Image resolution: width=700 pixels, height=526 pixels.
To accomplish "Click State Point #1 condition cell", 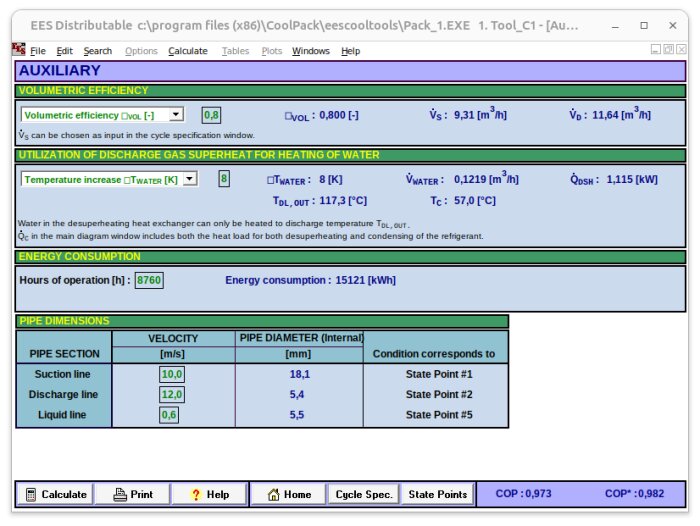I will pos(439,374).
